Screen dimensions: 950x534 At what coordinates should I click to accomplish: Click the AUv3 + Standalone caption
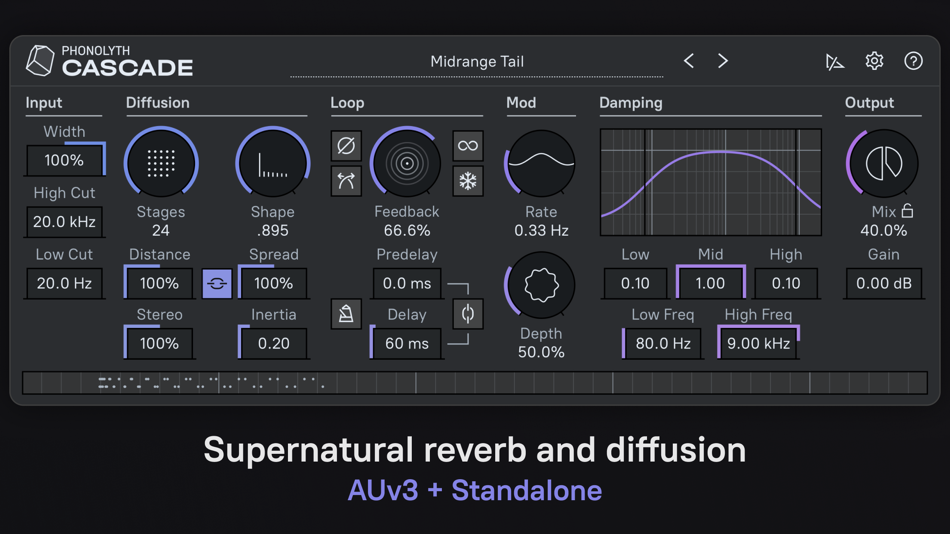click(475, 490)
